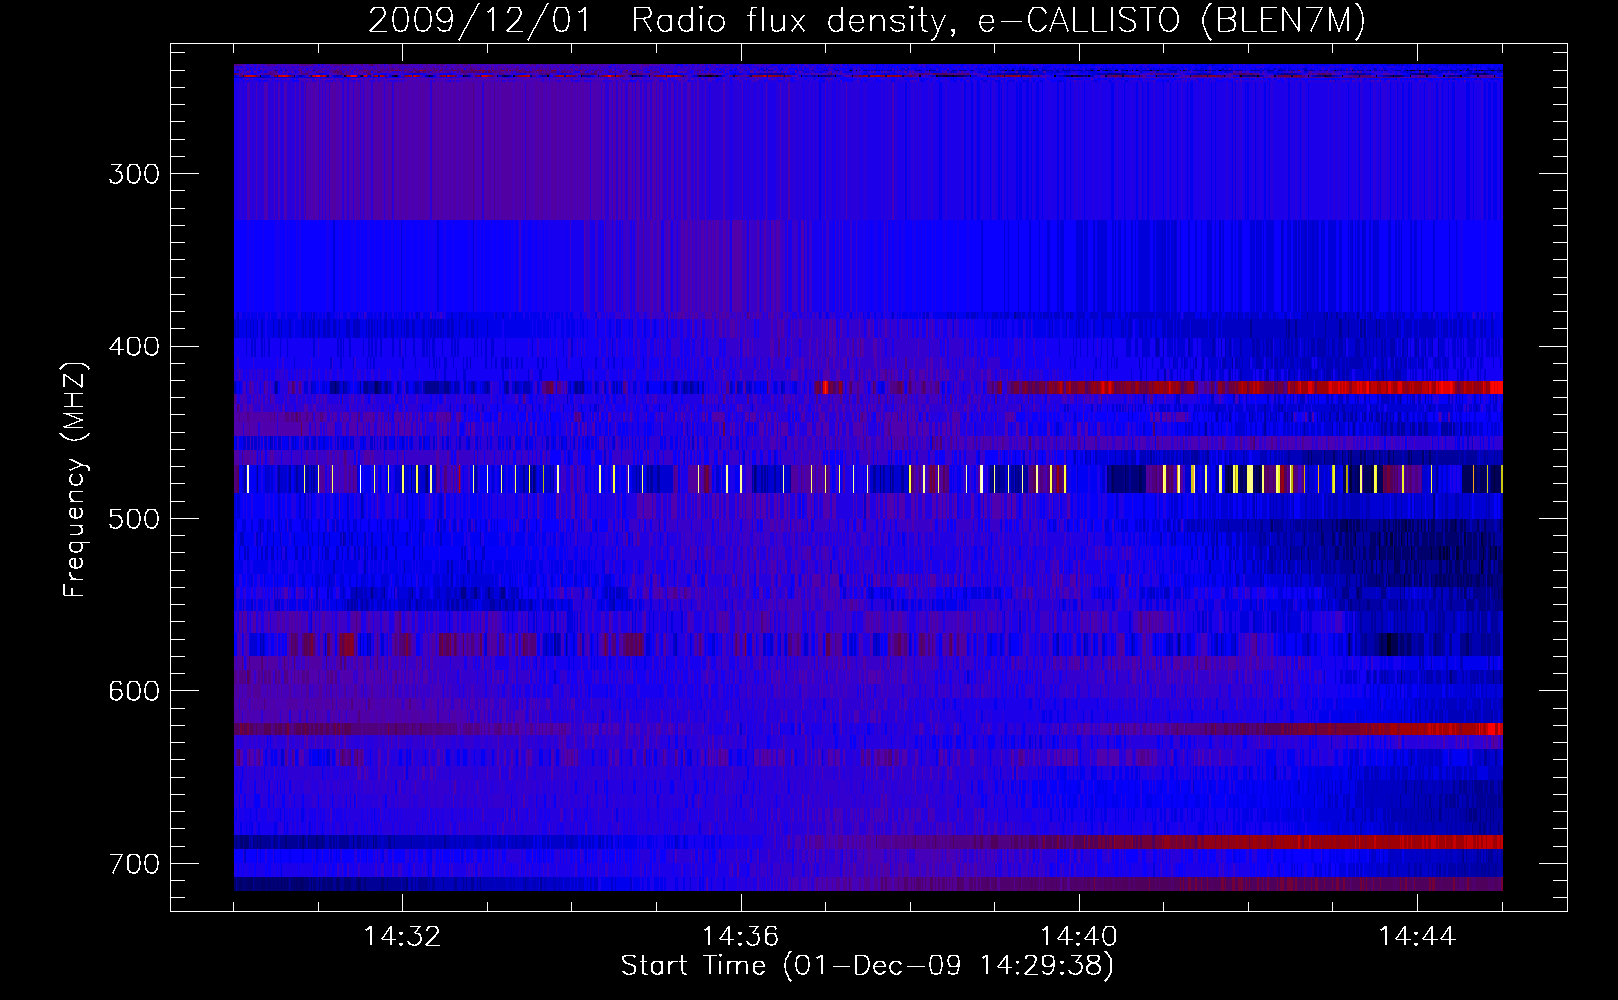
Task: Click the 700 frequency tick label
Action: [134, 864]
